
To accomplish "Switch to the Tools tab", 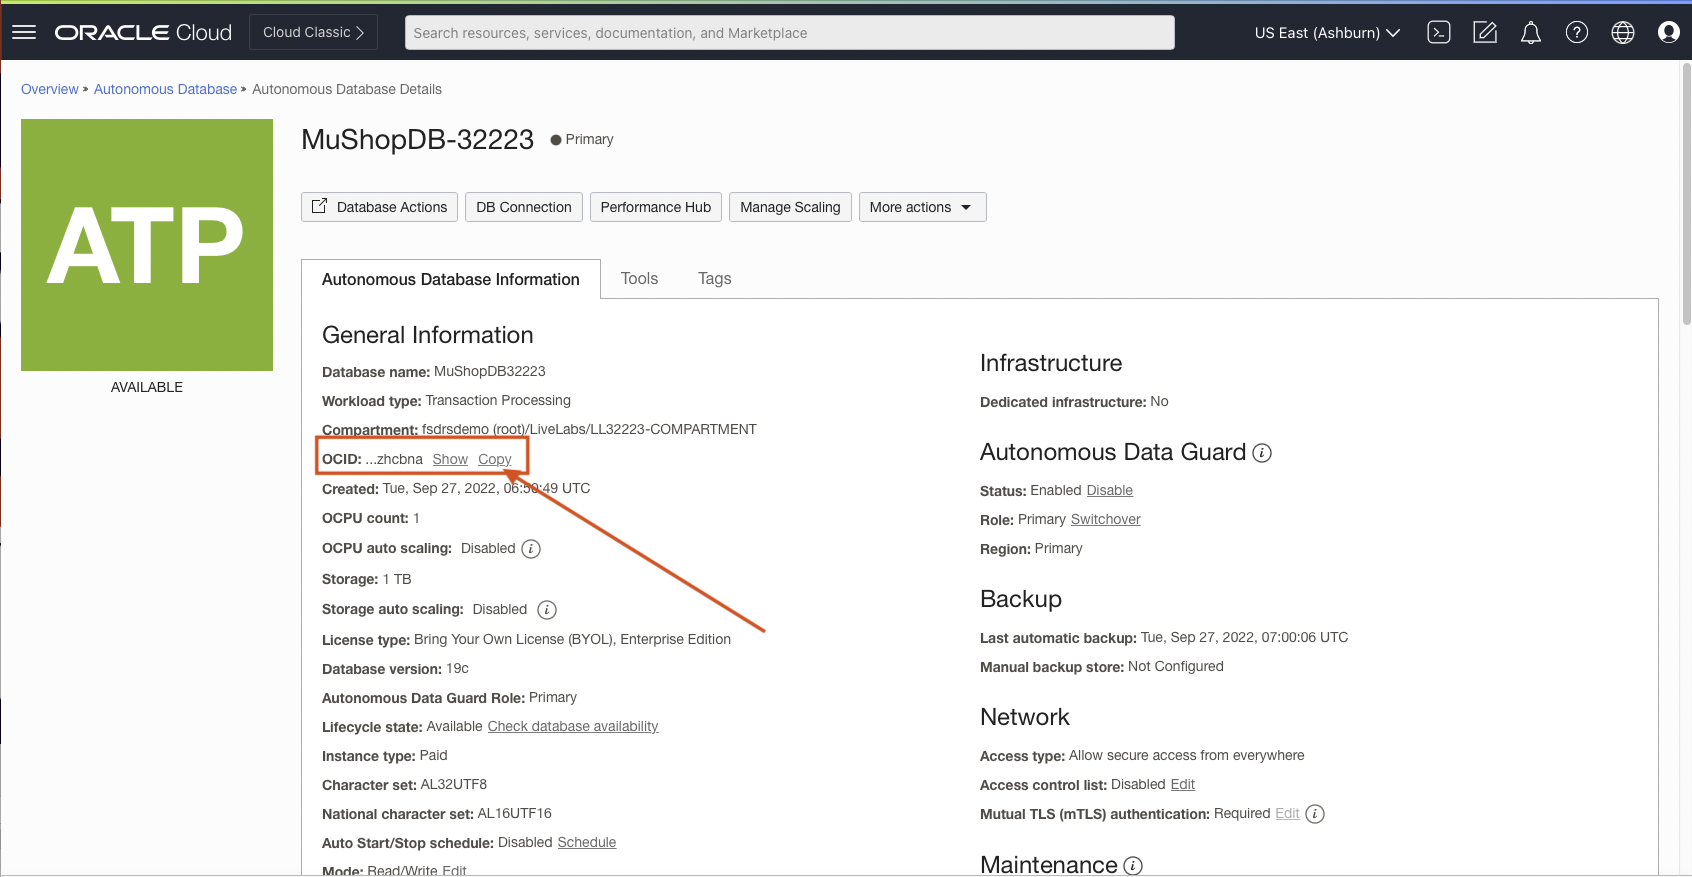I will click(x=639, y=279).
